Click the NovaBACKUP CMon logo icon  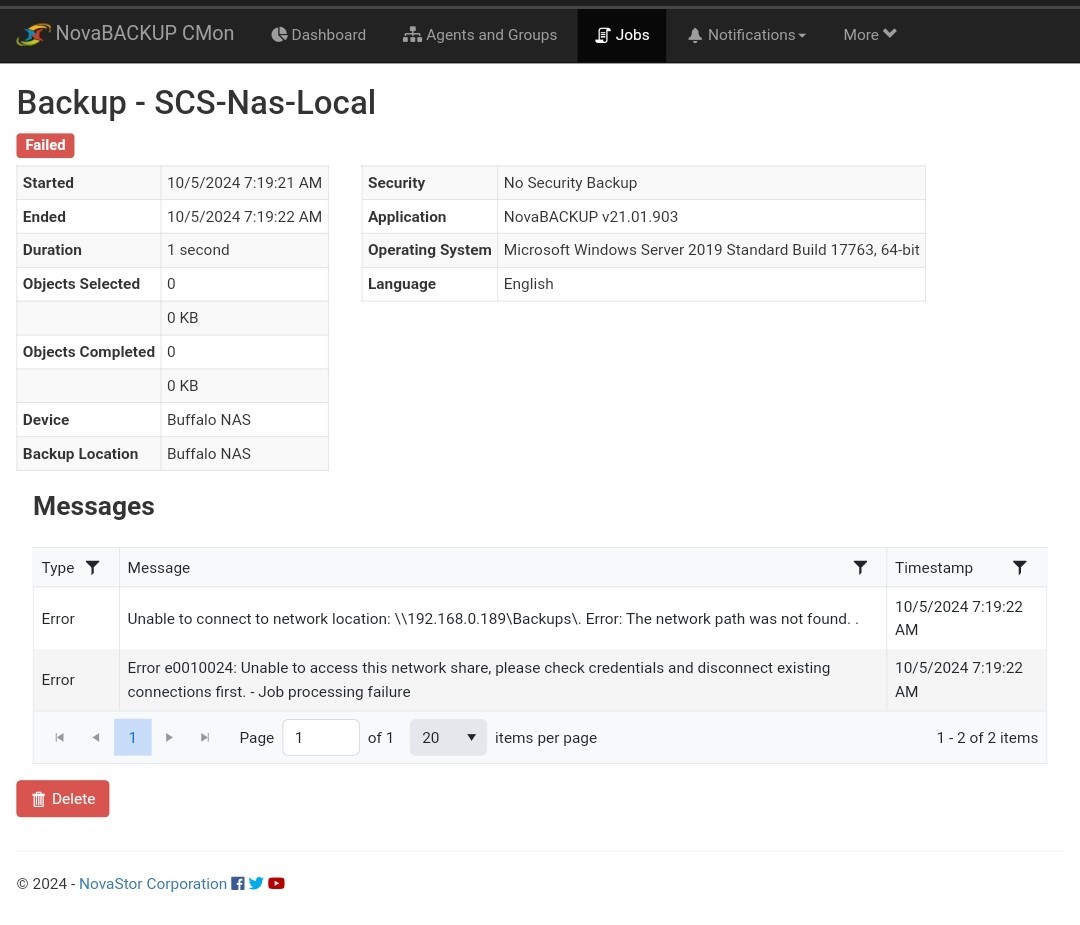click(x=34, y=34)
